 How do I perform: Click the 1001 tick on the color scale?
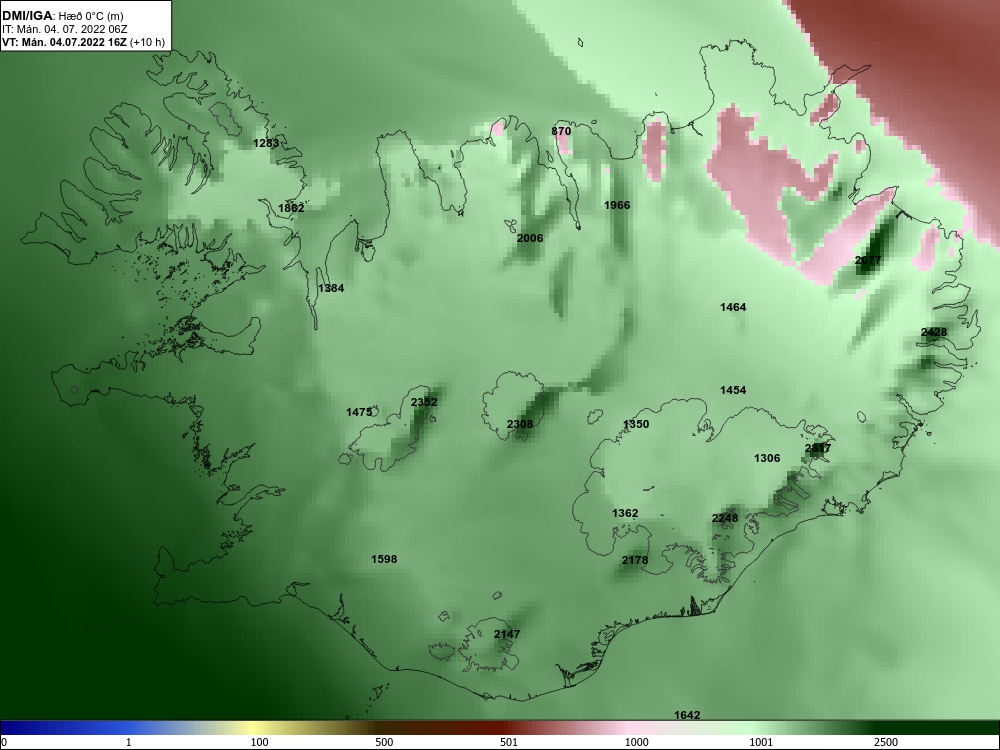tap(761, 743)
